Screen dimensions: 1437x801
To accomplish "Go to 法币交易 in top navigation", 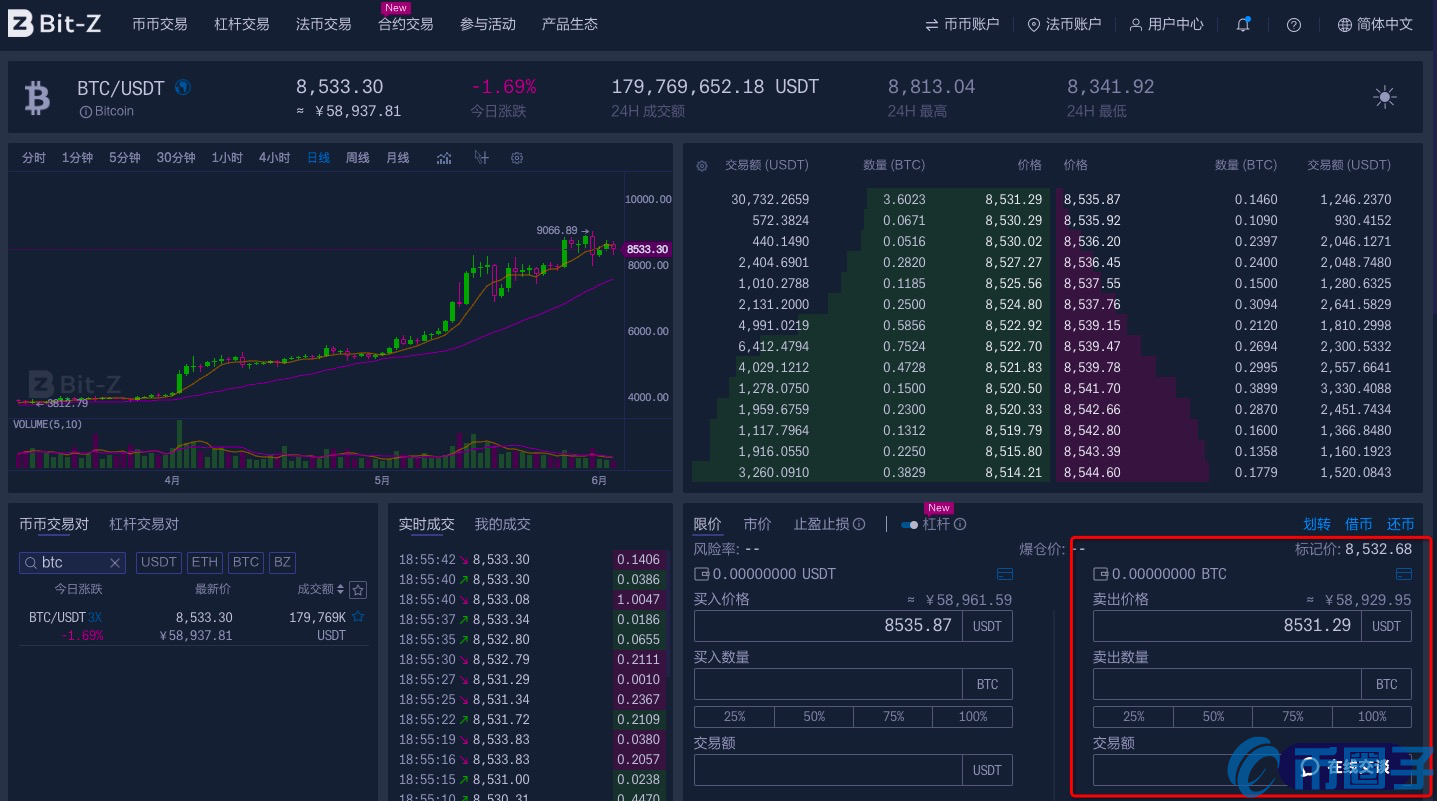I will pos(324,24).
